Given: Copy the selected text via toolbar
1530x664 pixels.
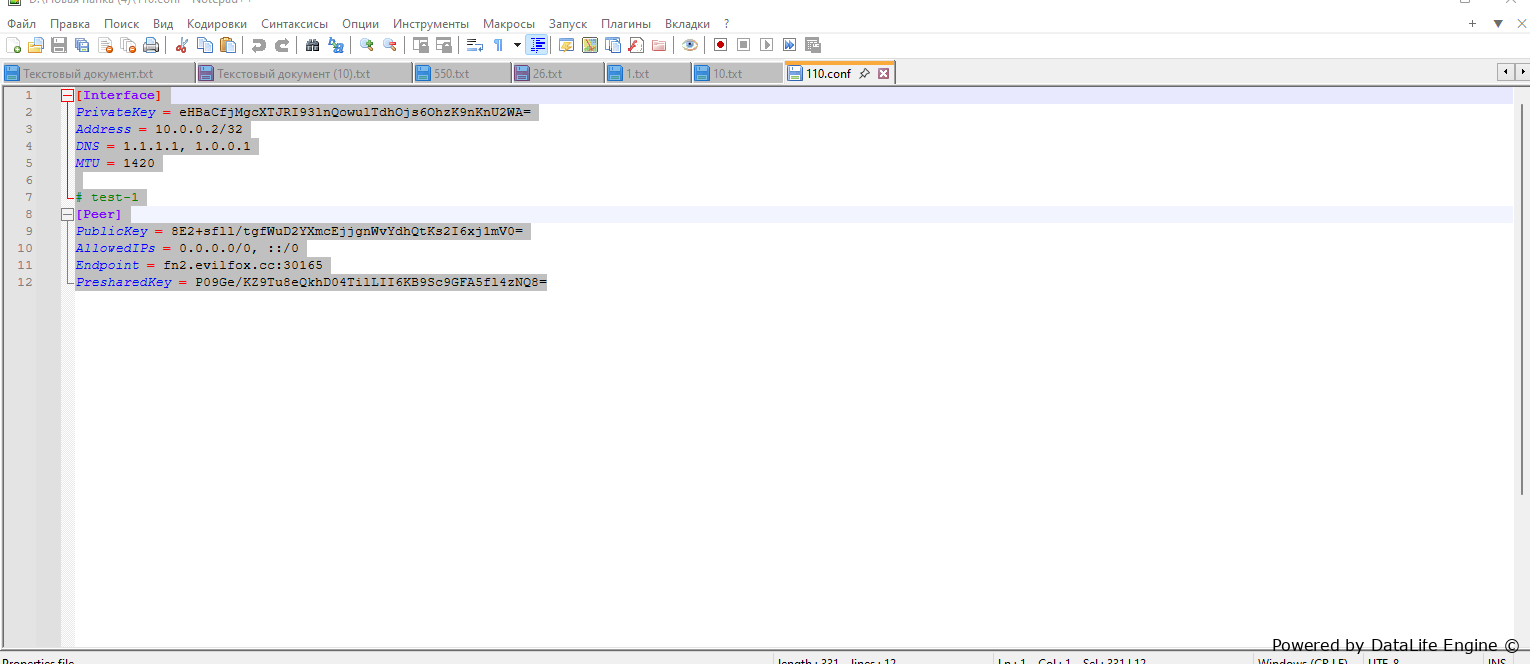Looking at the screenshot, I should tap(205, 45).
